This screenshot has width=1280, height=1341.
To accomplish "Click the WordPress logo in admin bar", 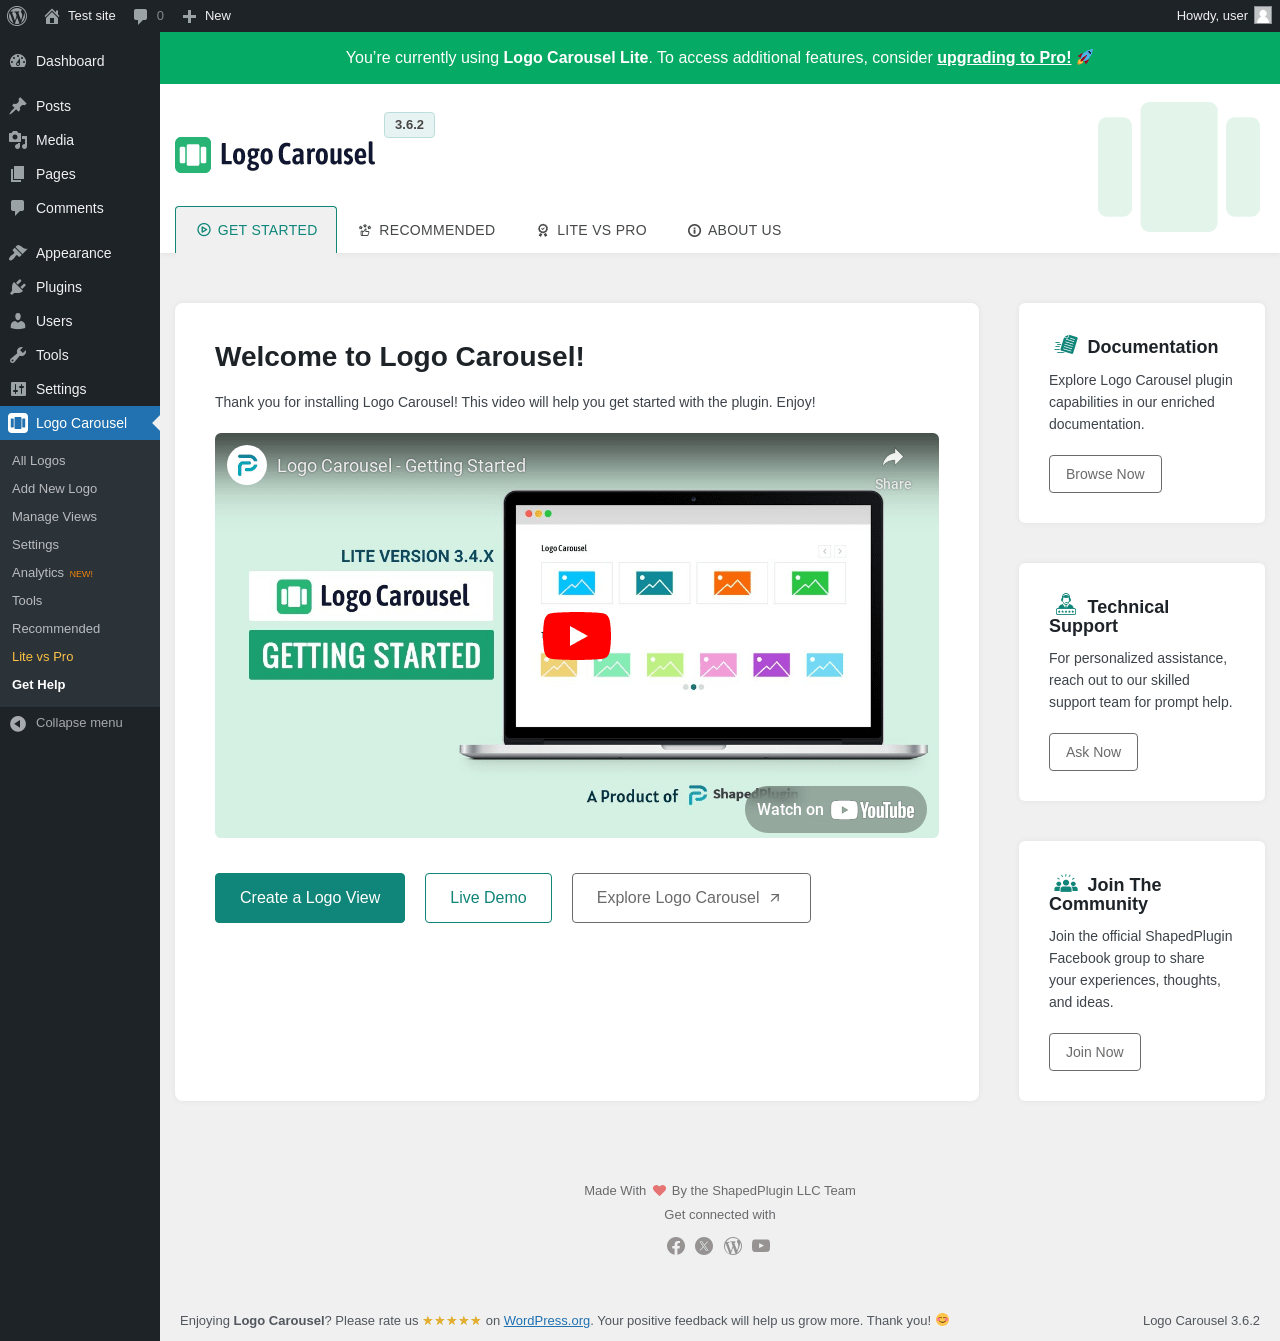I will [x=17, y=16].
